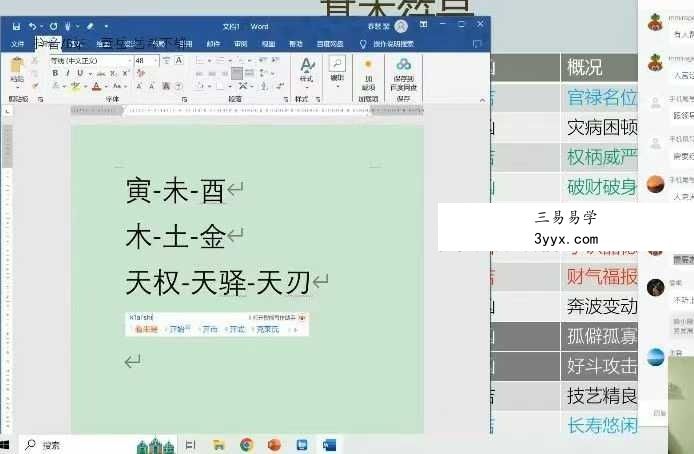Click the text line 木-土-金
The height and width of the screenshot is (454, 694).
[x=175, y=237]
